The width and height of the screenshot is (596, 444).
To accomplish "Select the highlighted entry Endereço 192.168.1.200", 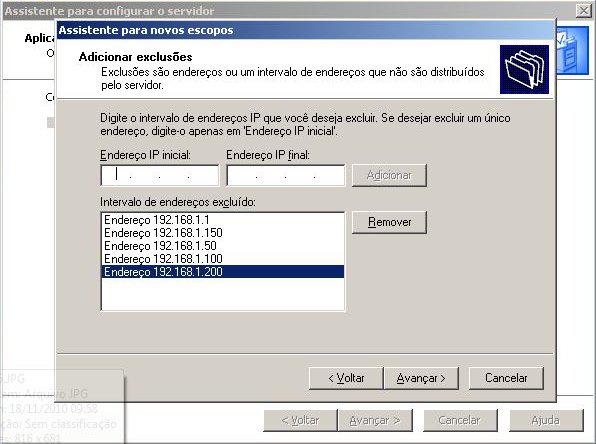I will pos(223,272).
